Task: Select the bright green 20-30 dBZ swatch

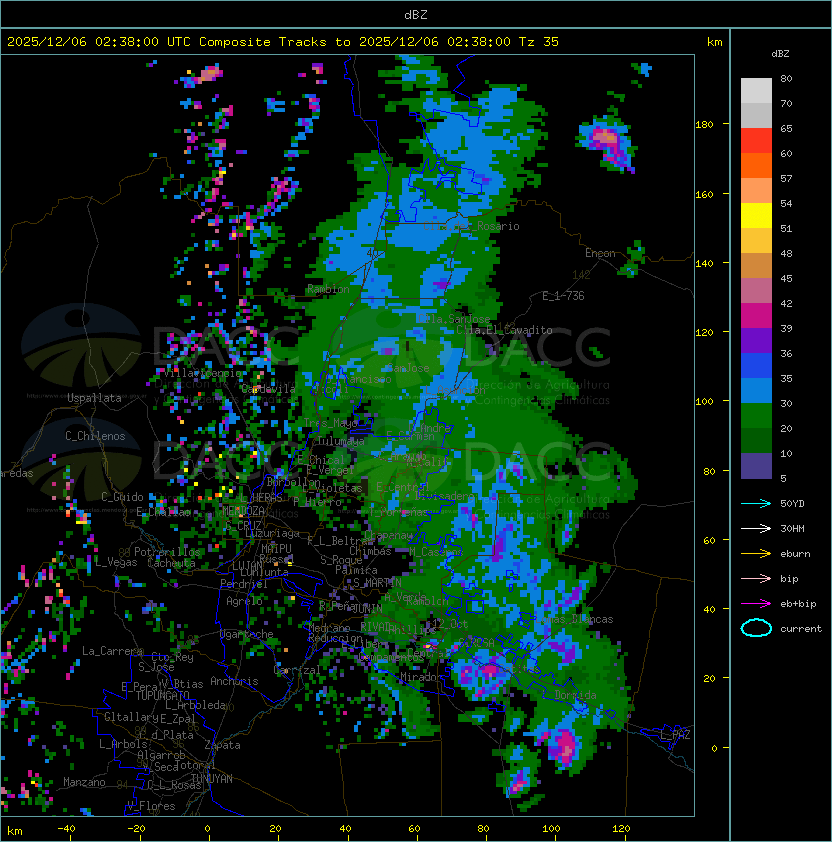Action: click(x=756, y=416)
